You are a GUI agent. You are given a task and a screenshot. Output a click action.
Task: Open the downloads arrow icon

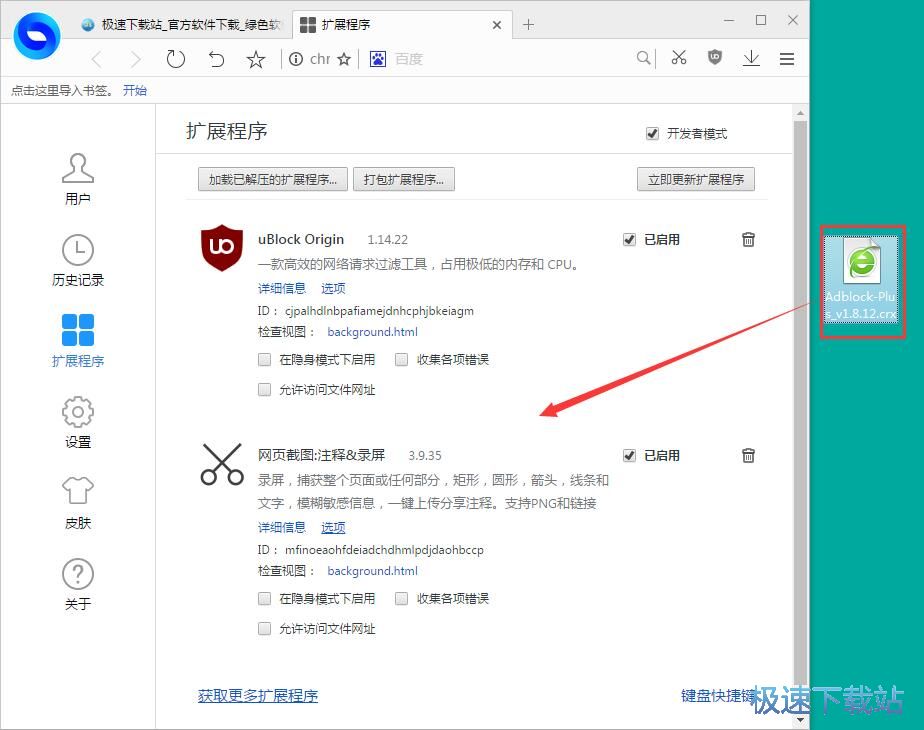click(751, 58)
